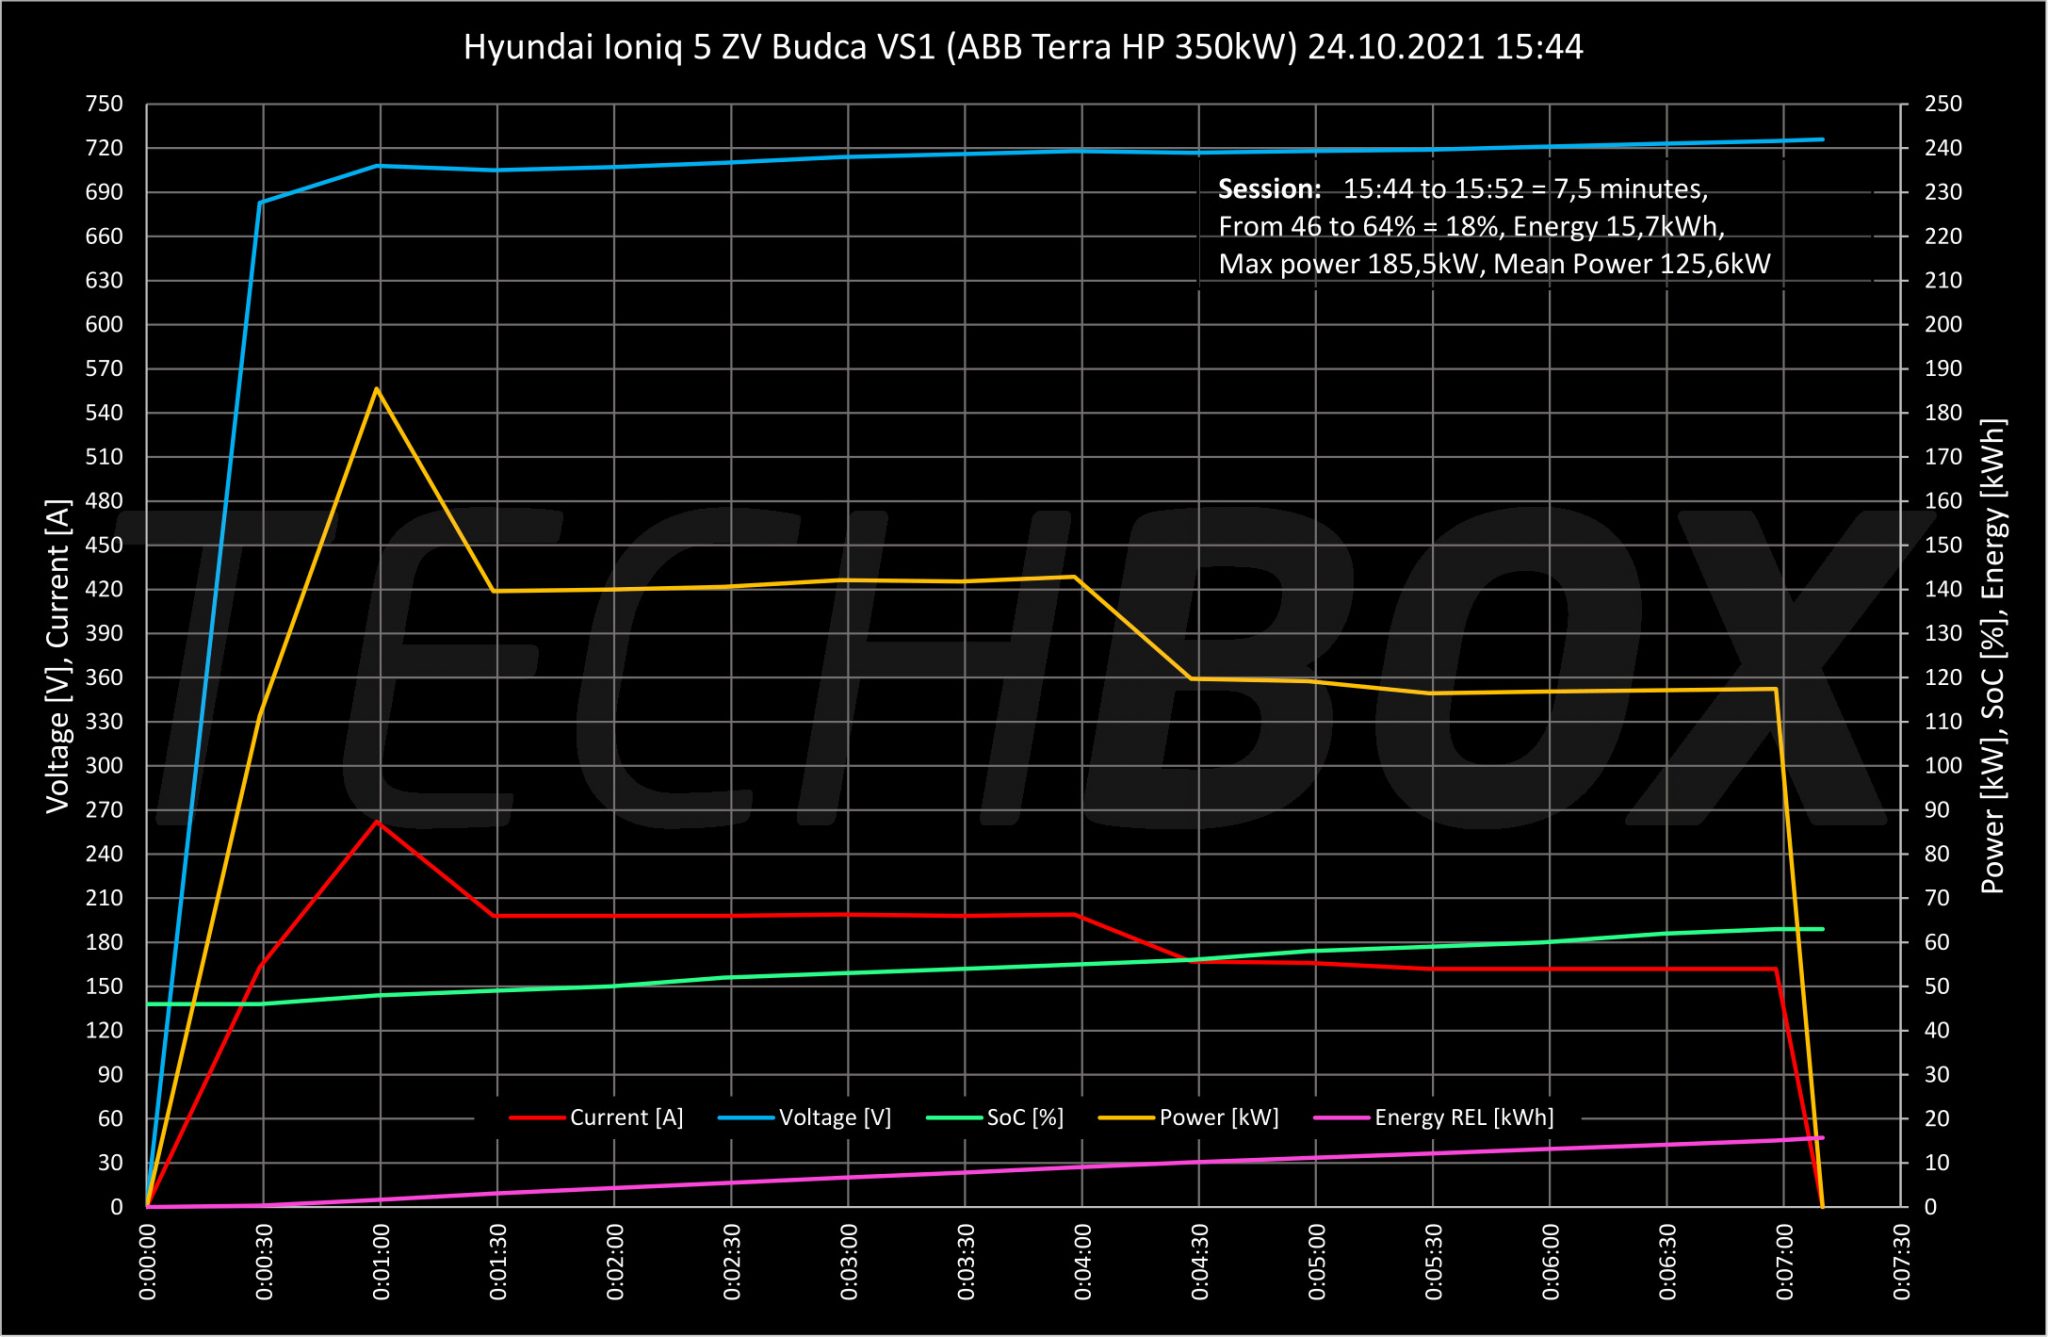Click the right axis title Power, SoC, Energy
This screenshot has height=1337, width=2048.
pos(1993,656)
